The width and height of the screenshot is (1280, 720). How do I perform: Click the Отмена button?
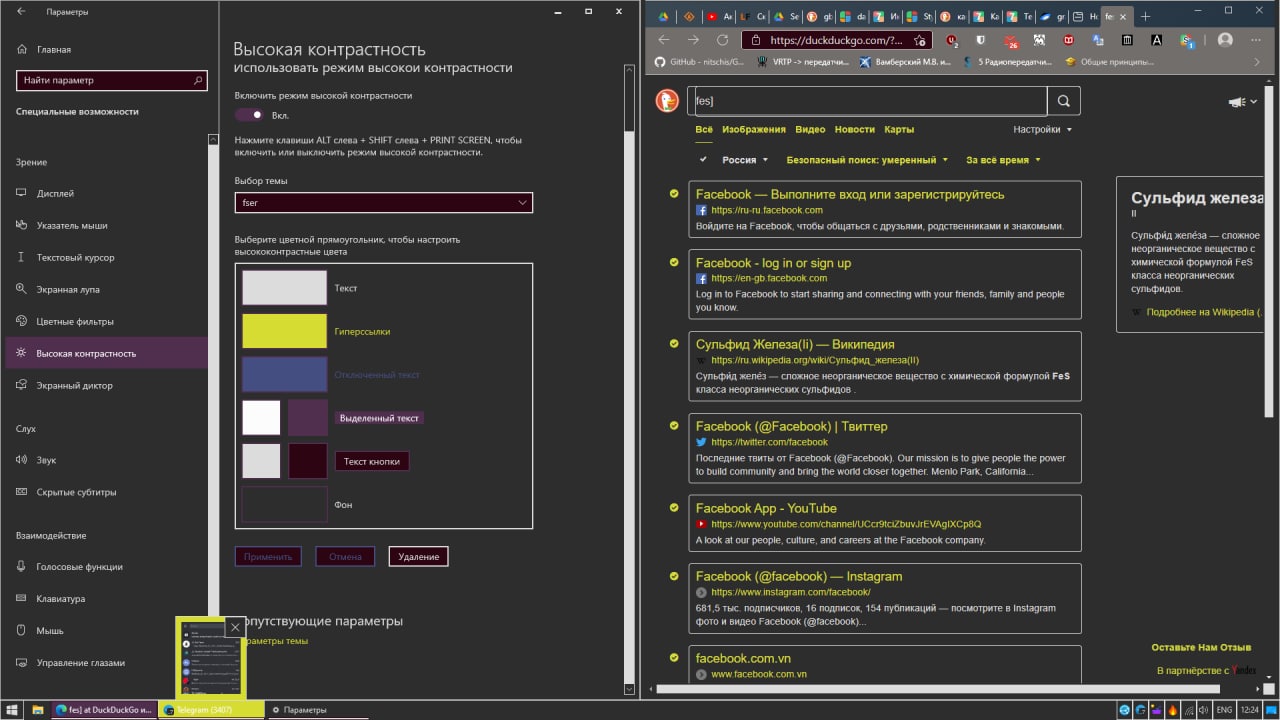point(345,557)
